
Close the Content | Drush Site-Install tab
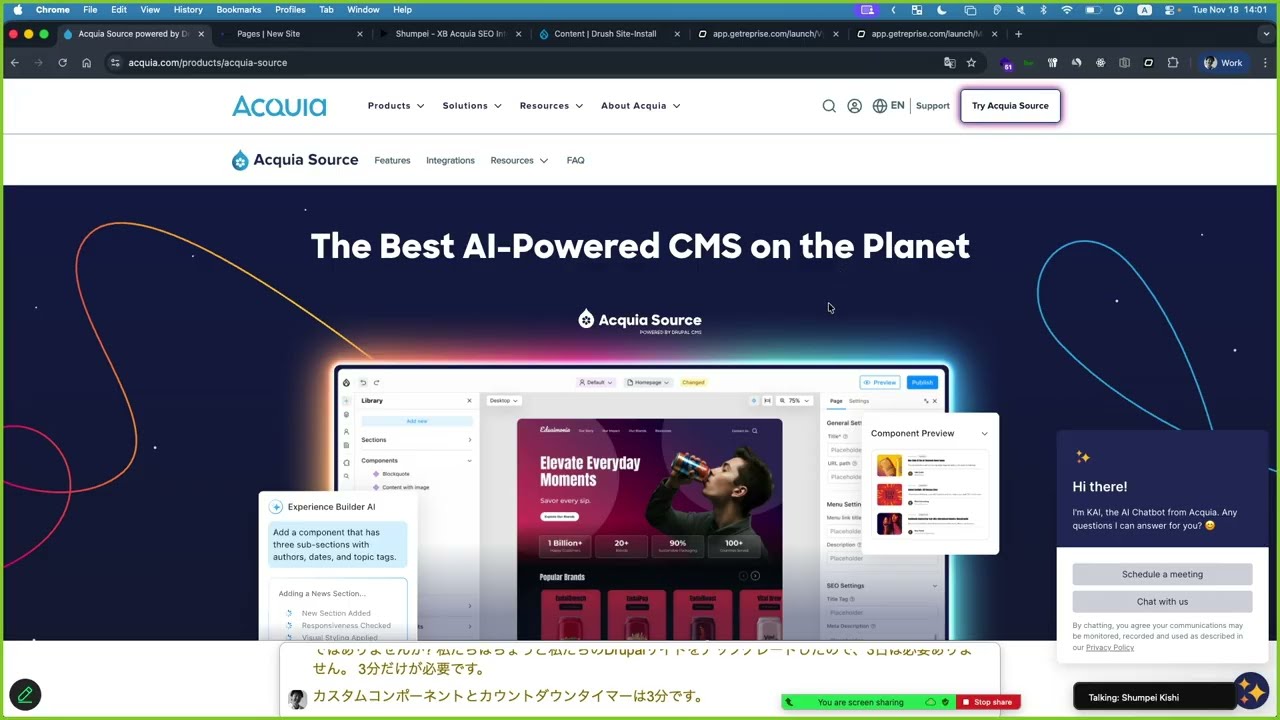click(x=677, y=33)
